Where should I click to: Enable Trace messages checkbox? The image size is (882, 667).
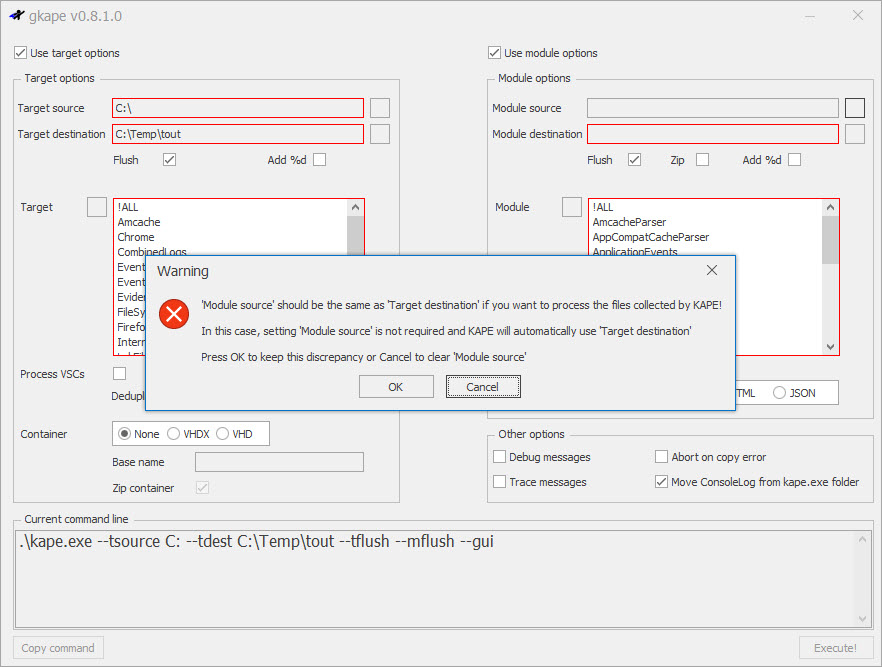tap(499, 482)
